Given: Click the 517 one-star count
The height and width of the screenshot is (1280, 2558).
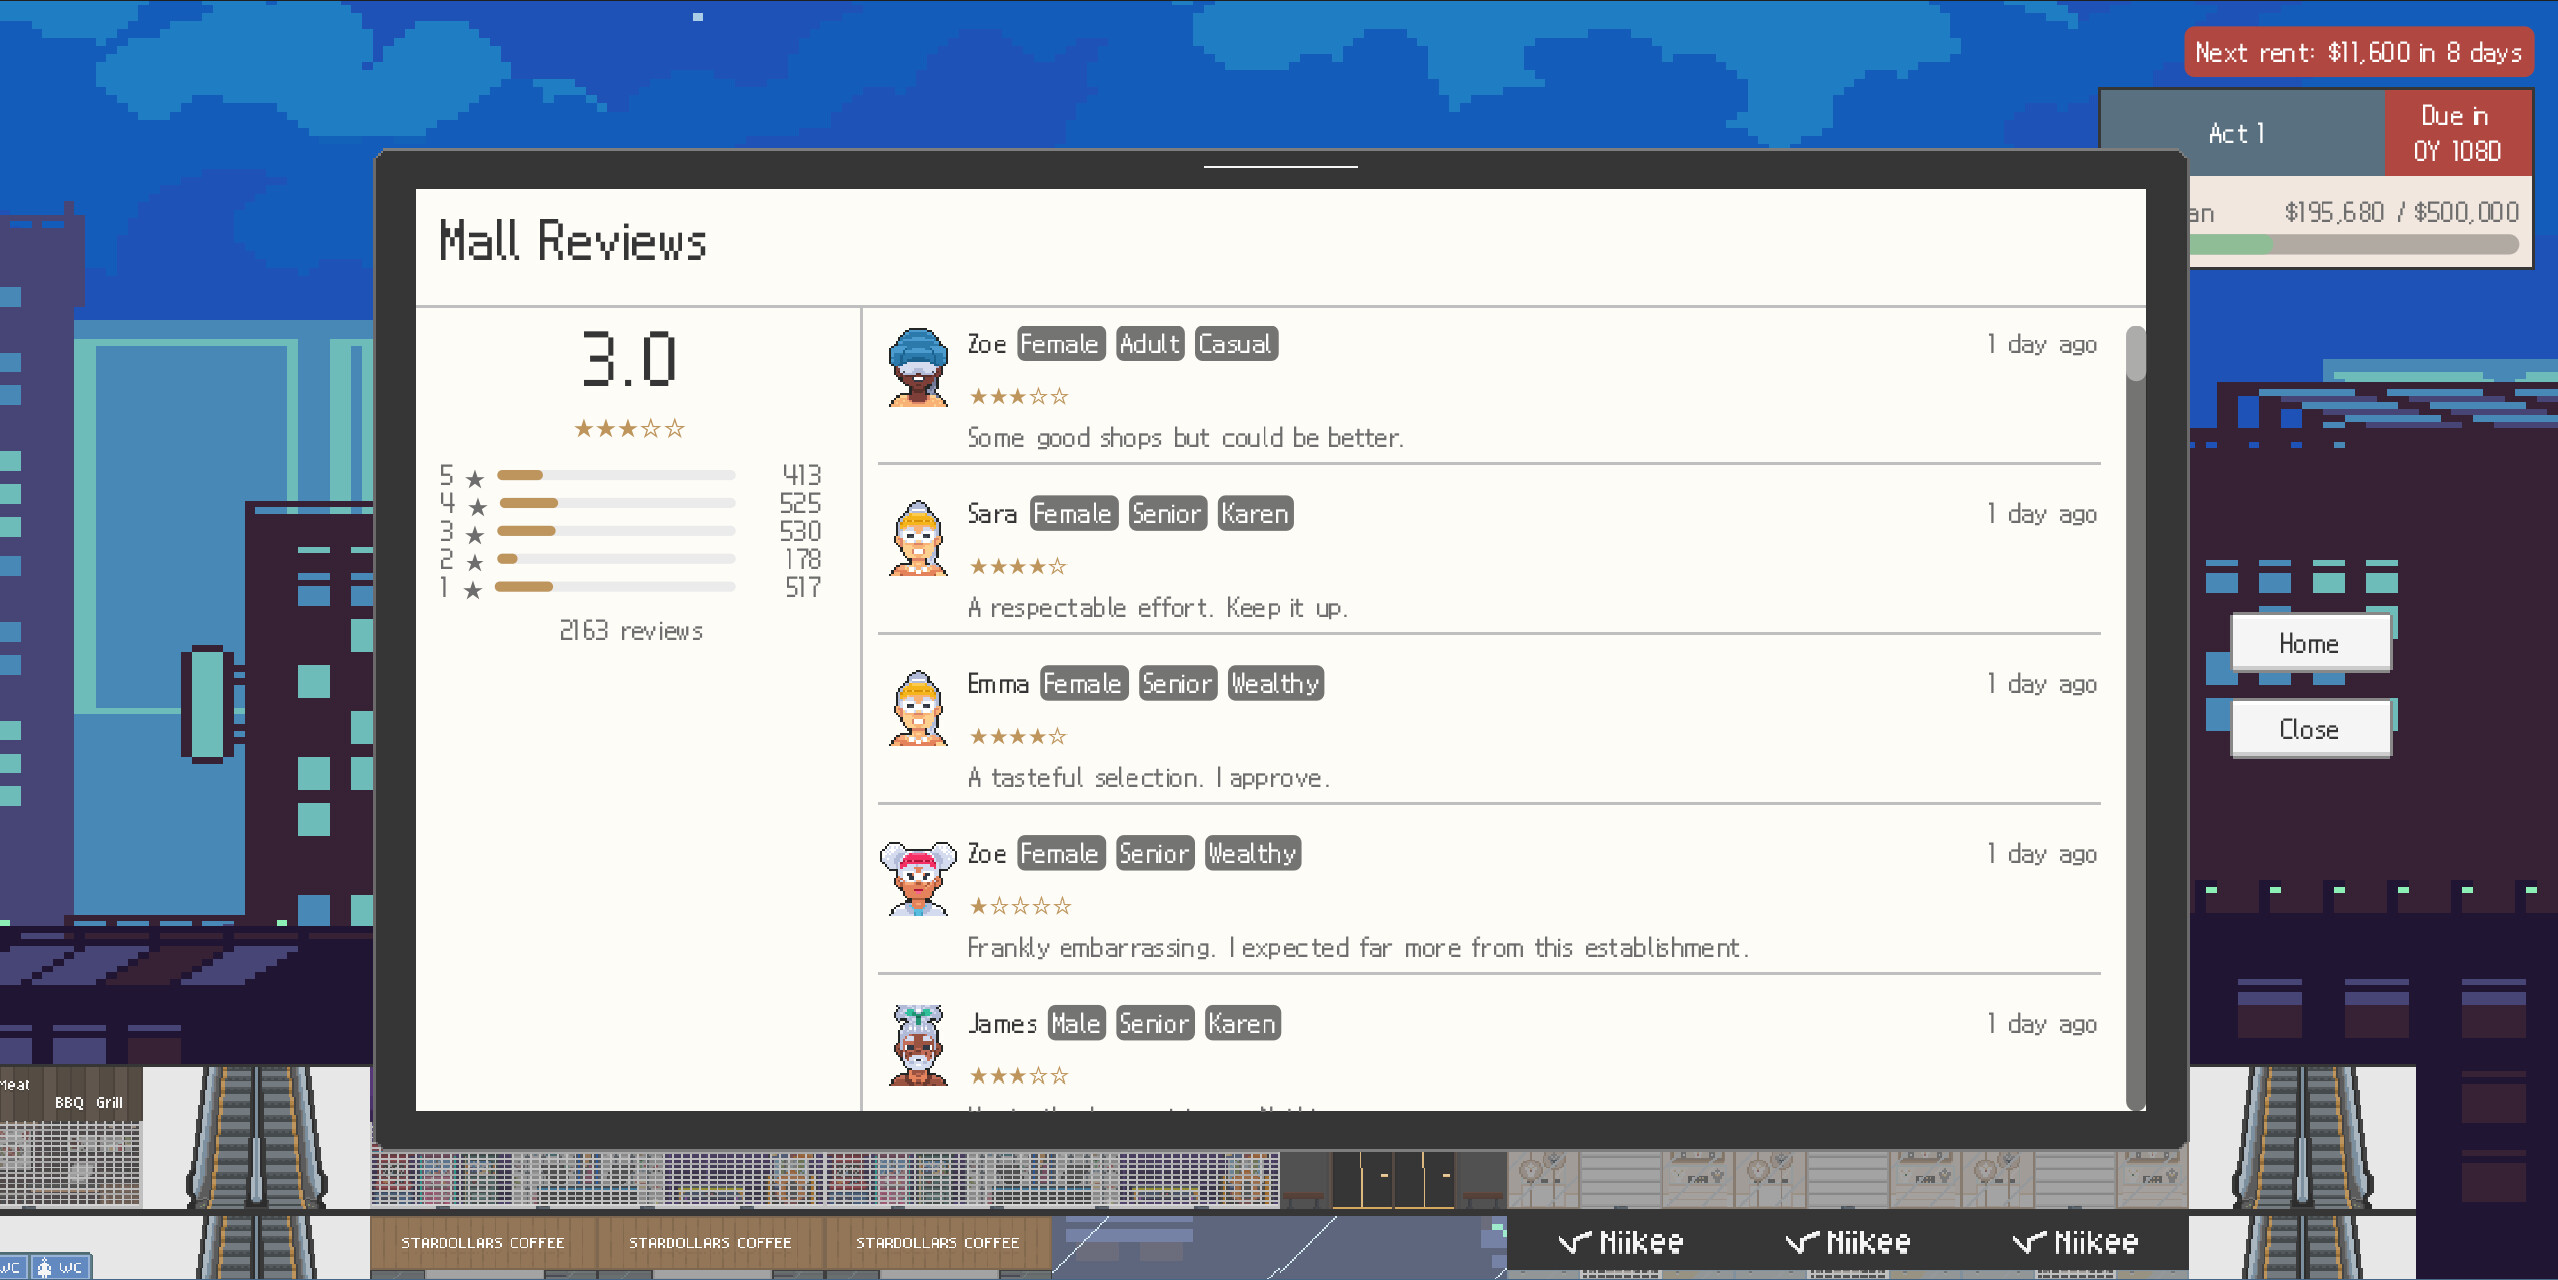Looking at the screenshot, I should (803, 587).
